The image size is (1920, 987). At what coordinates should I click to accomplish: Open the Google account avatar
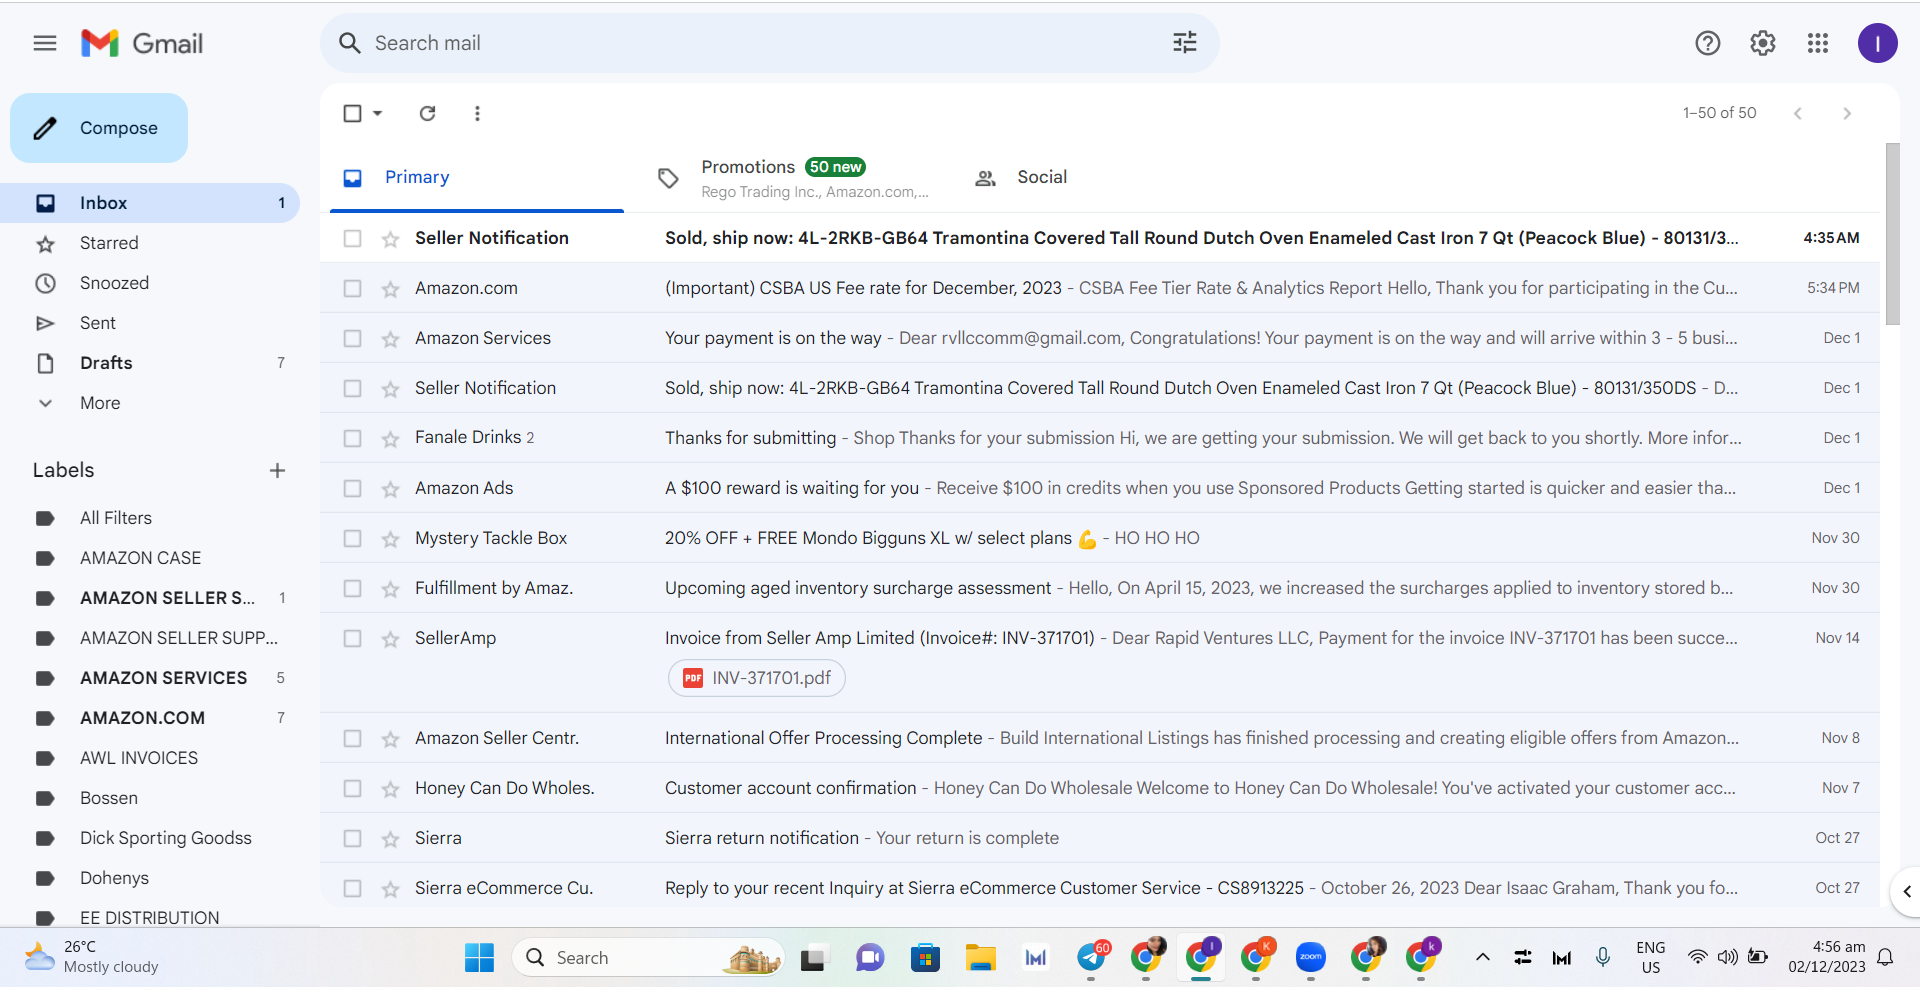[x=1877, y=43]
